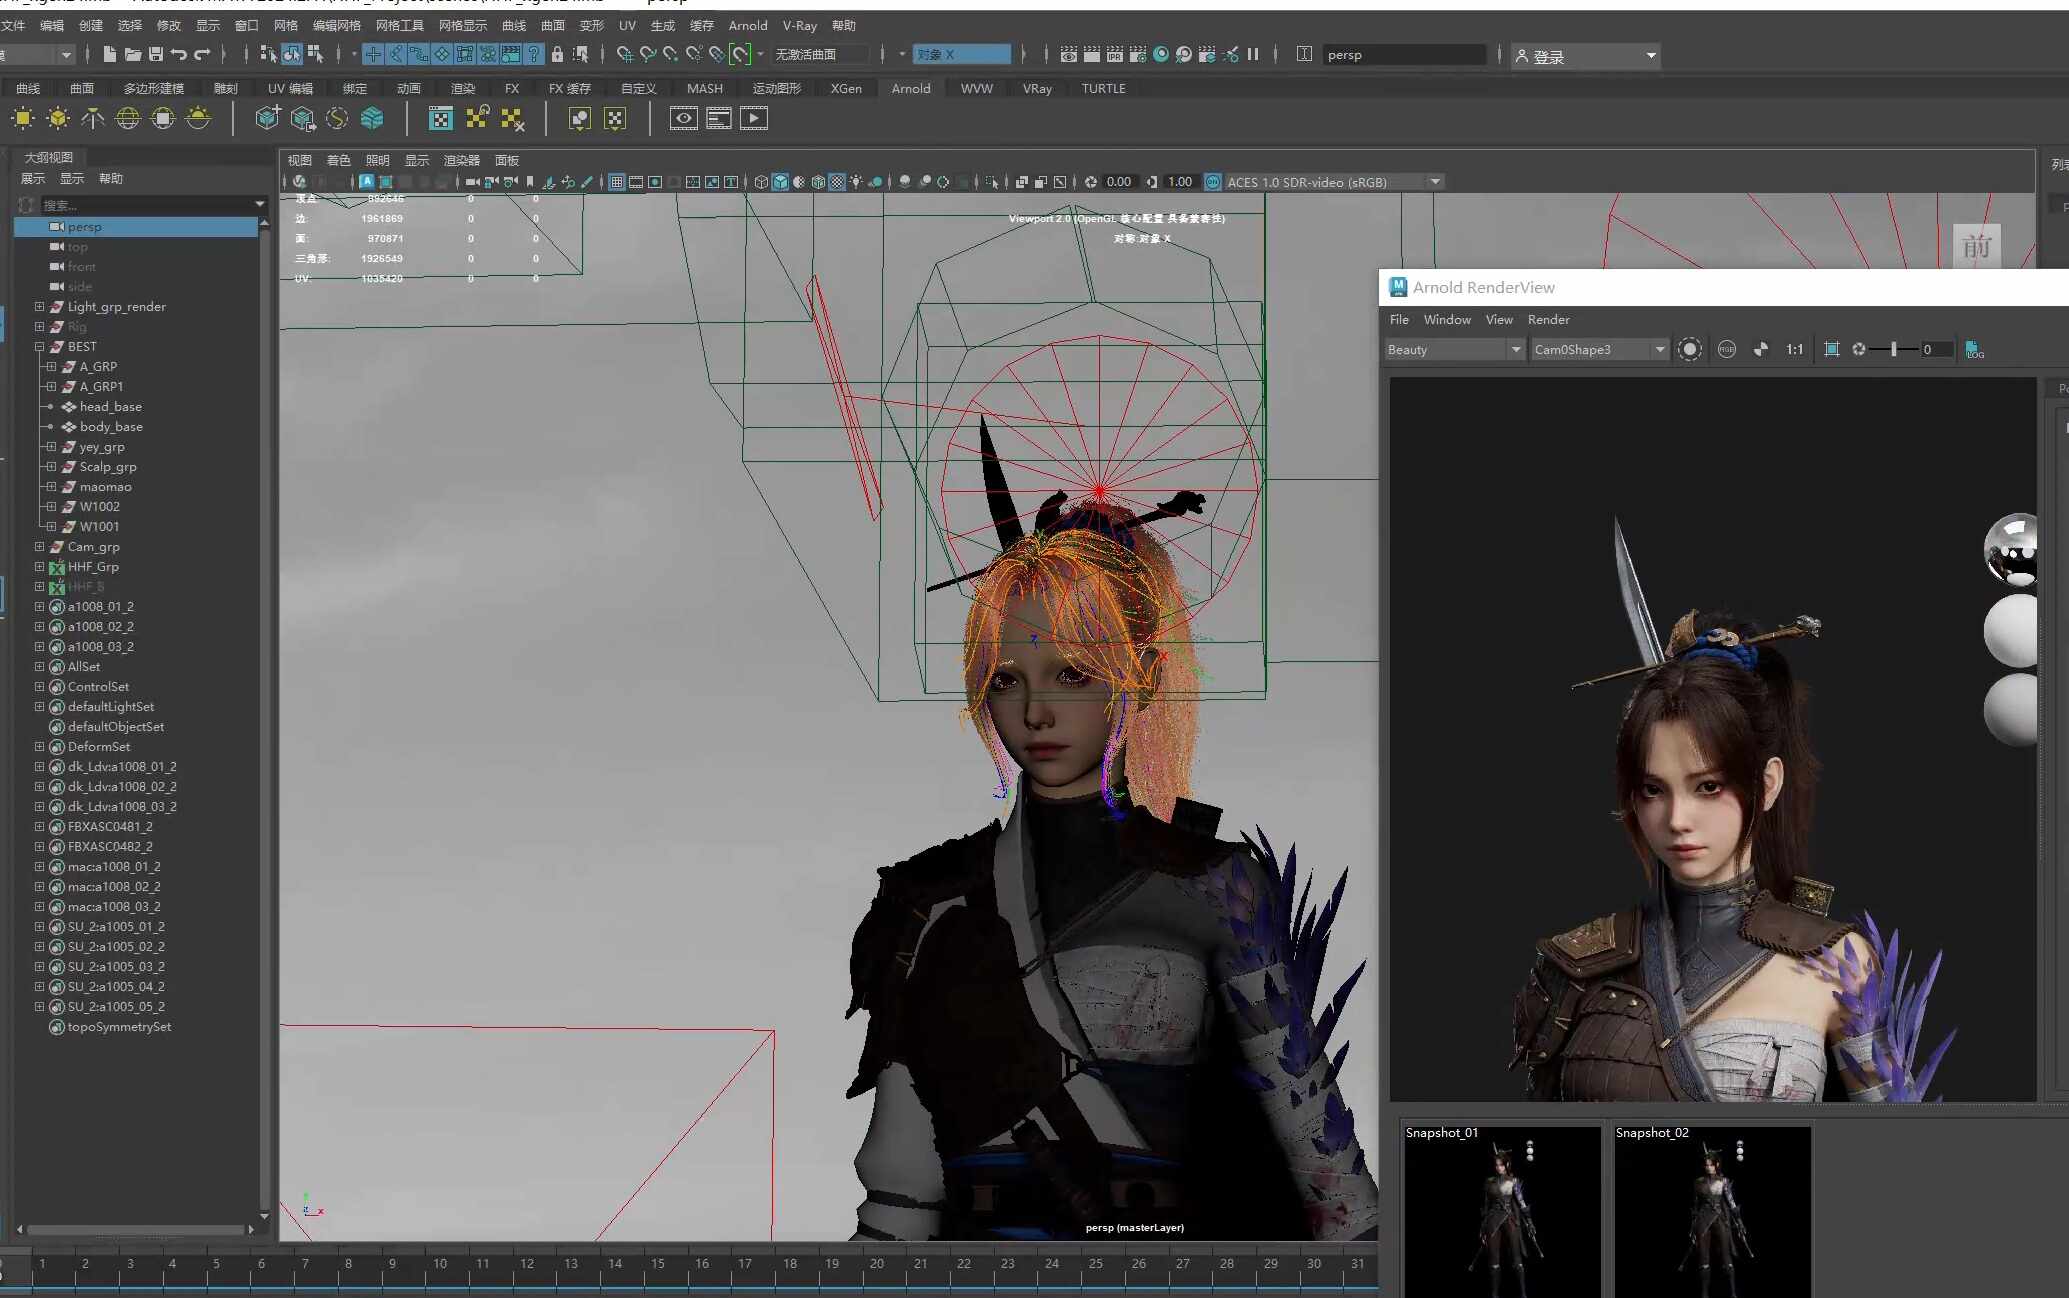Viewport: 2069px width, 1298px height.
Task: Click the 登录 sign-in button
Action: 1586,56
